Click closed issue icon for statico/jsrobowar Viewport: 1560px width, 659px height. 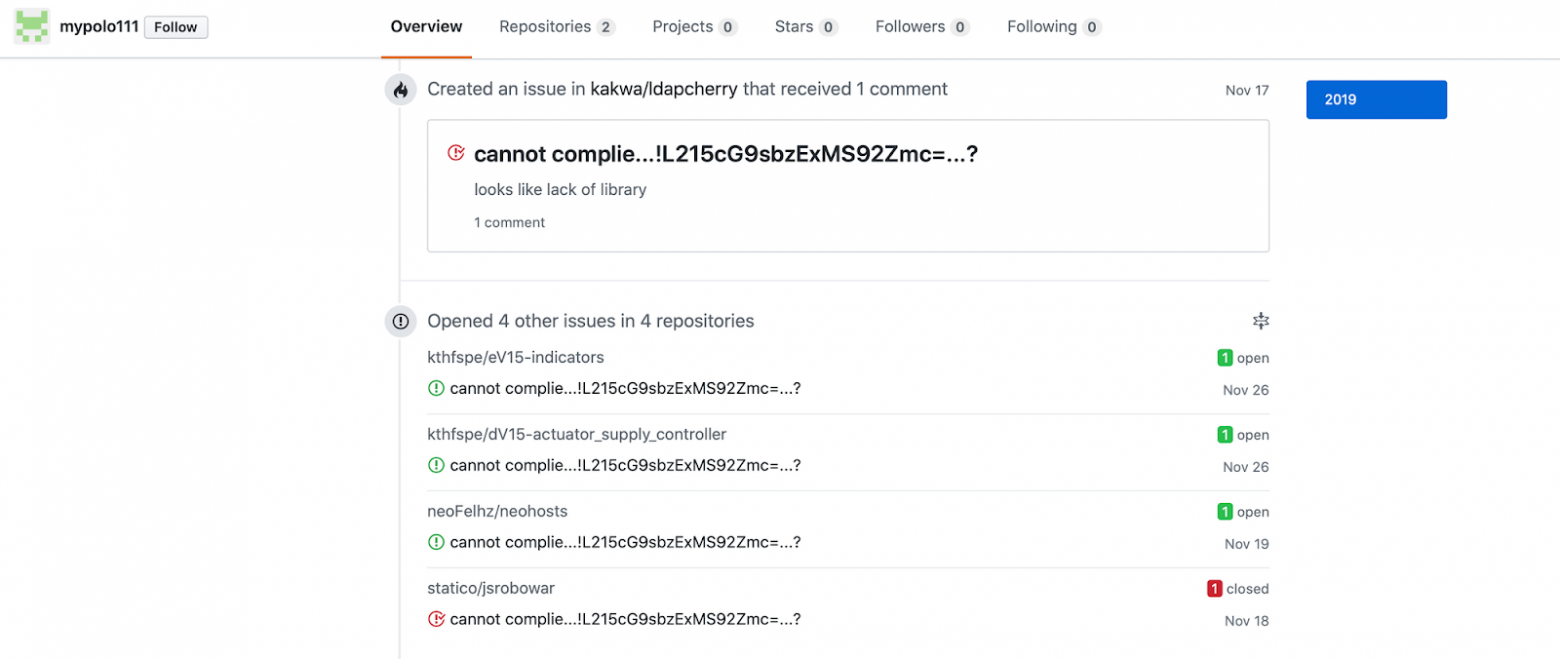pyautogui.click(x=436, y=620)
